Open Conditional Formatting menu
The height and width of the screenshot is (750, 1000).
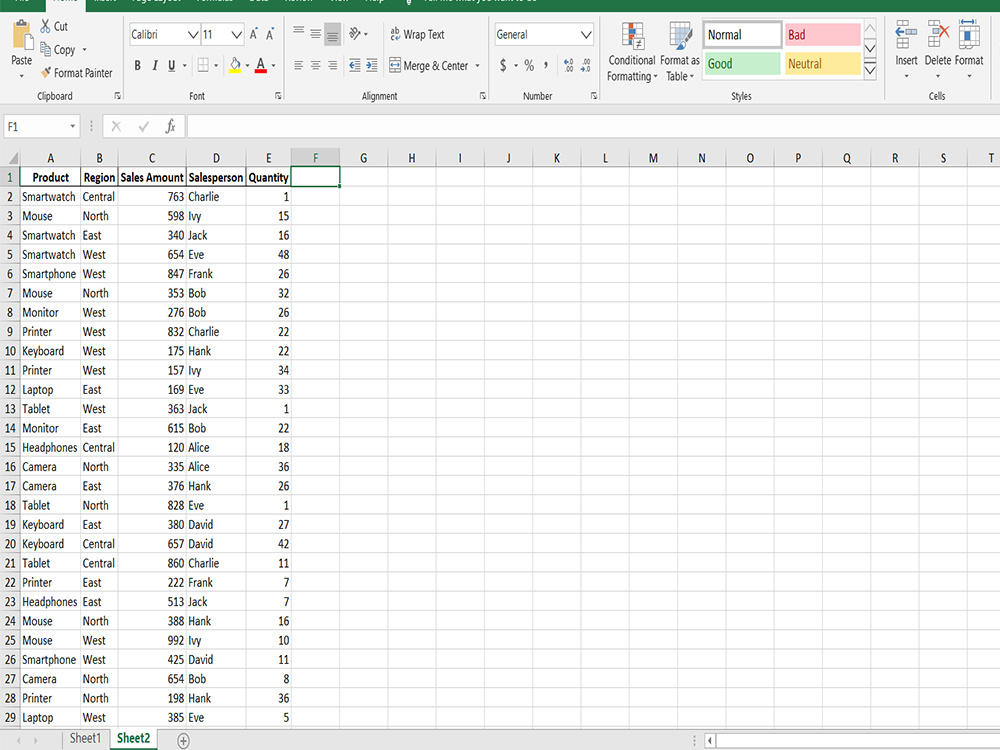point(631,52)
